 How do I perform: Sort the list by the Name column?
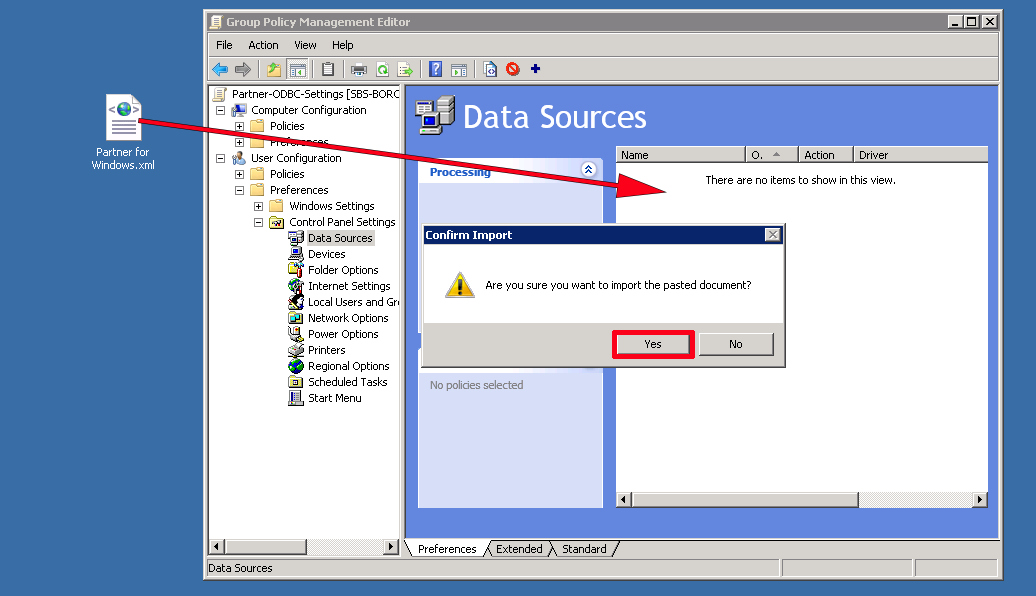(681, 155)
